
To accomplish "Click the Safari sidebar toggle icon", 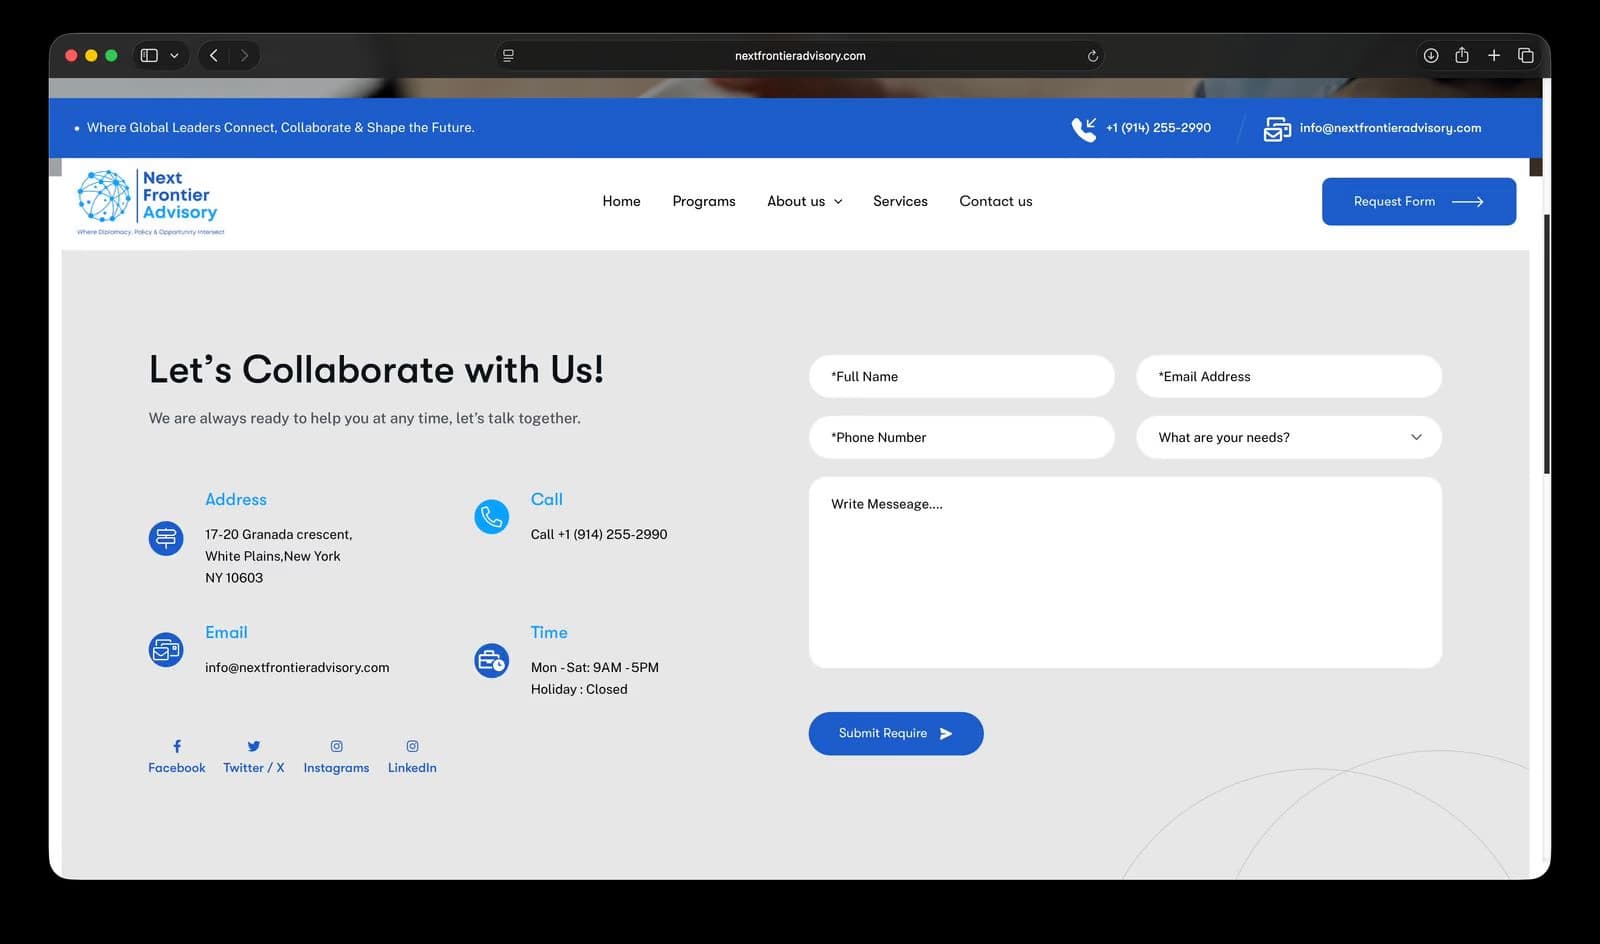I will (149, 56).
